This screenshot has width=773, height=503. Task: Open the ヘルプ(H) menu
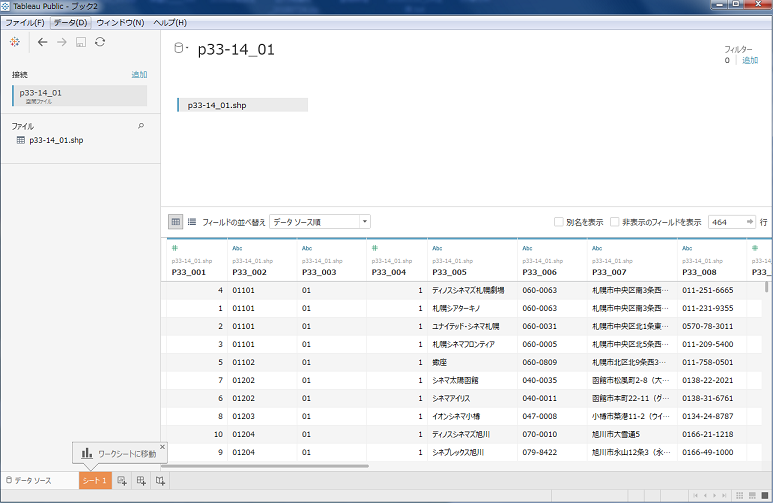point(170,23)
